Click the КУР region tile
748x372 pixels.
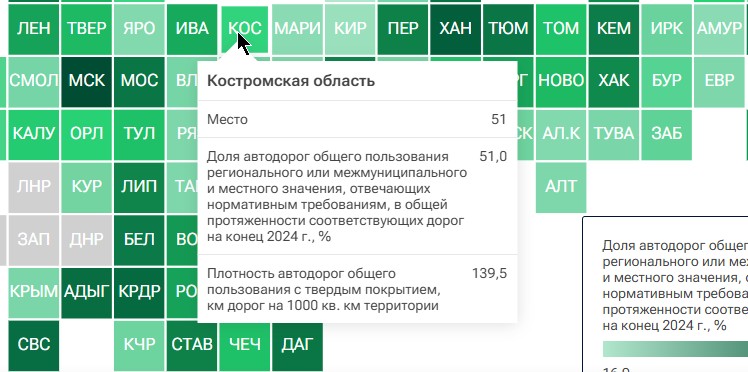[86, 187]
